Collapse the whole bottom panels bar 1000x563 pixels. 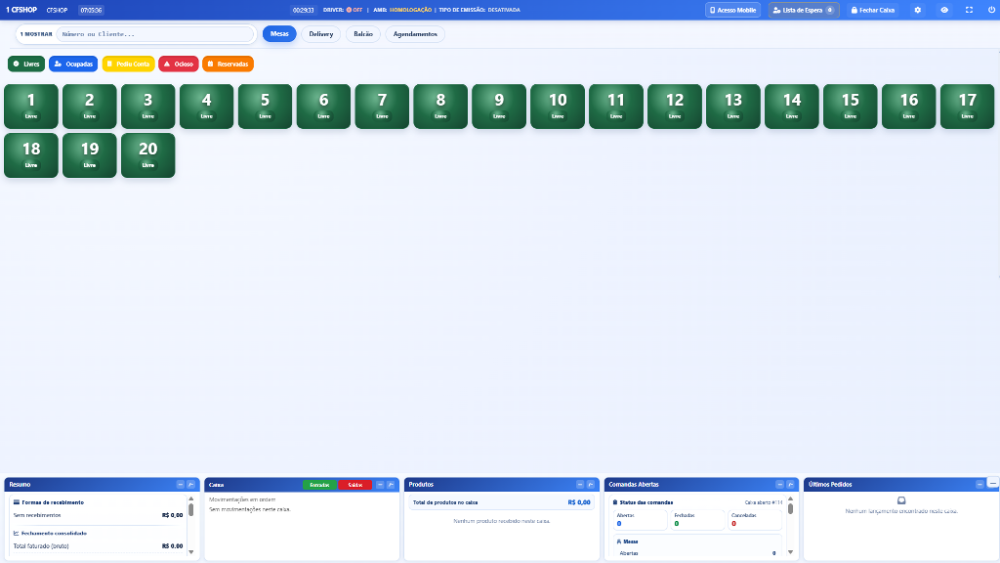[x=993, y=483]
